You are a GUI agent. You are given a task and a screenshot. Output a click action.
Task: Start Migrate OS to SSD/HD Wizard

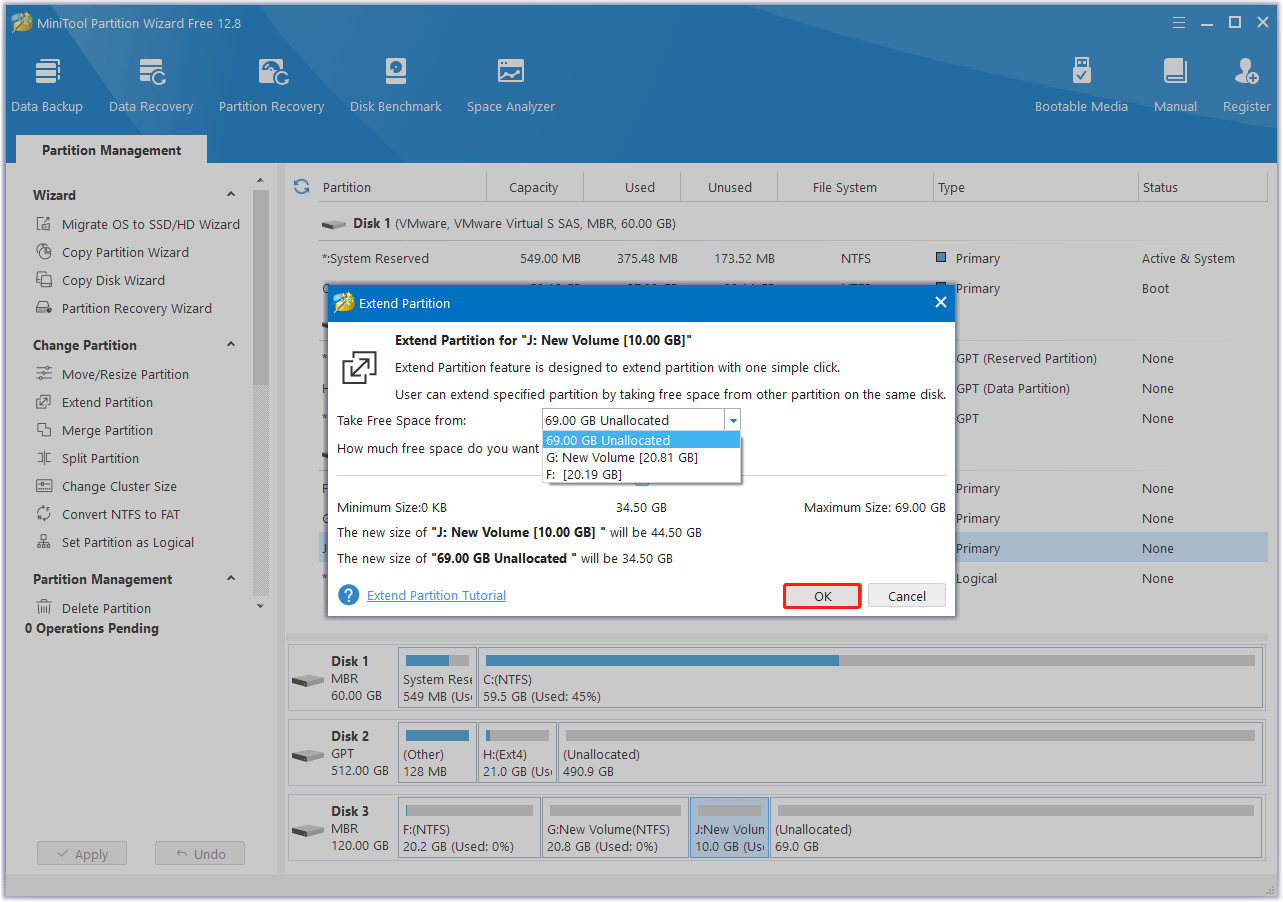tap(138, 224)
